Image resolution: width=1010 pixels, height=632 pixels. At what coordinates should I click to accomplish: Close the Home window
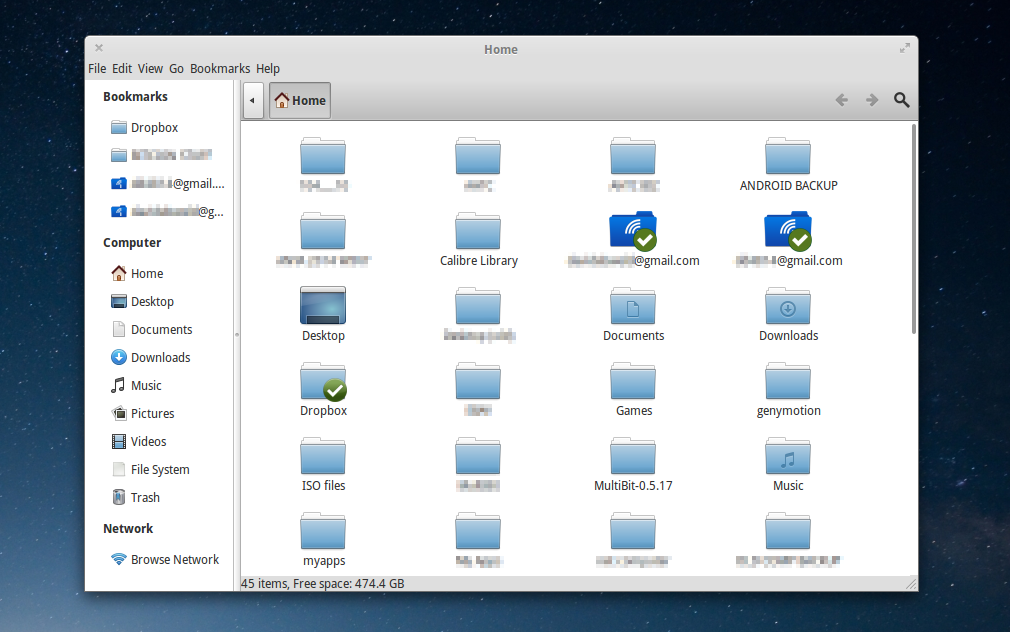[99, 48]
